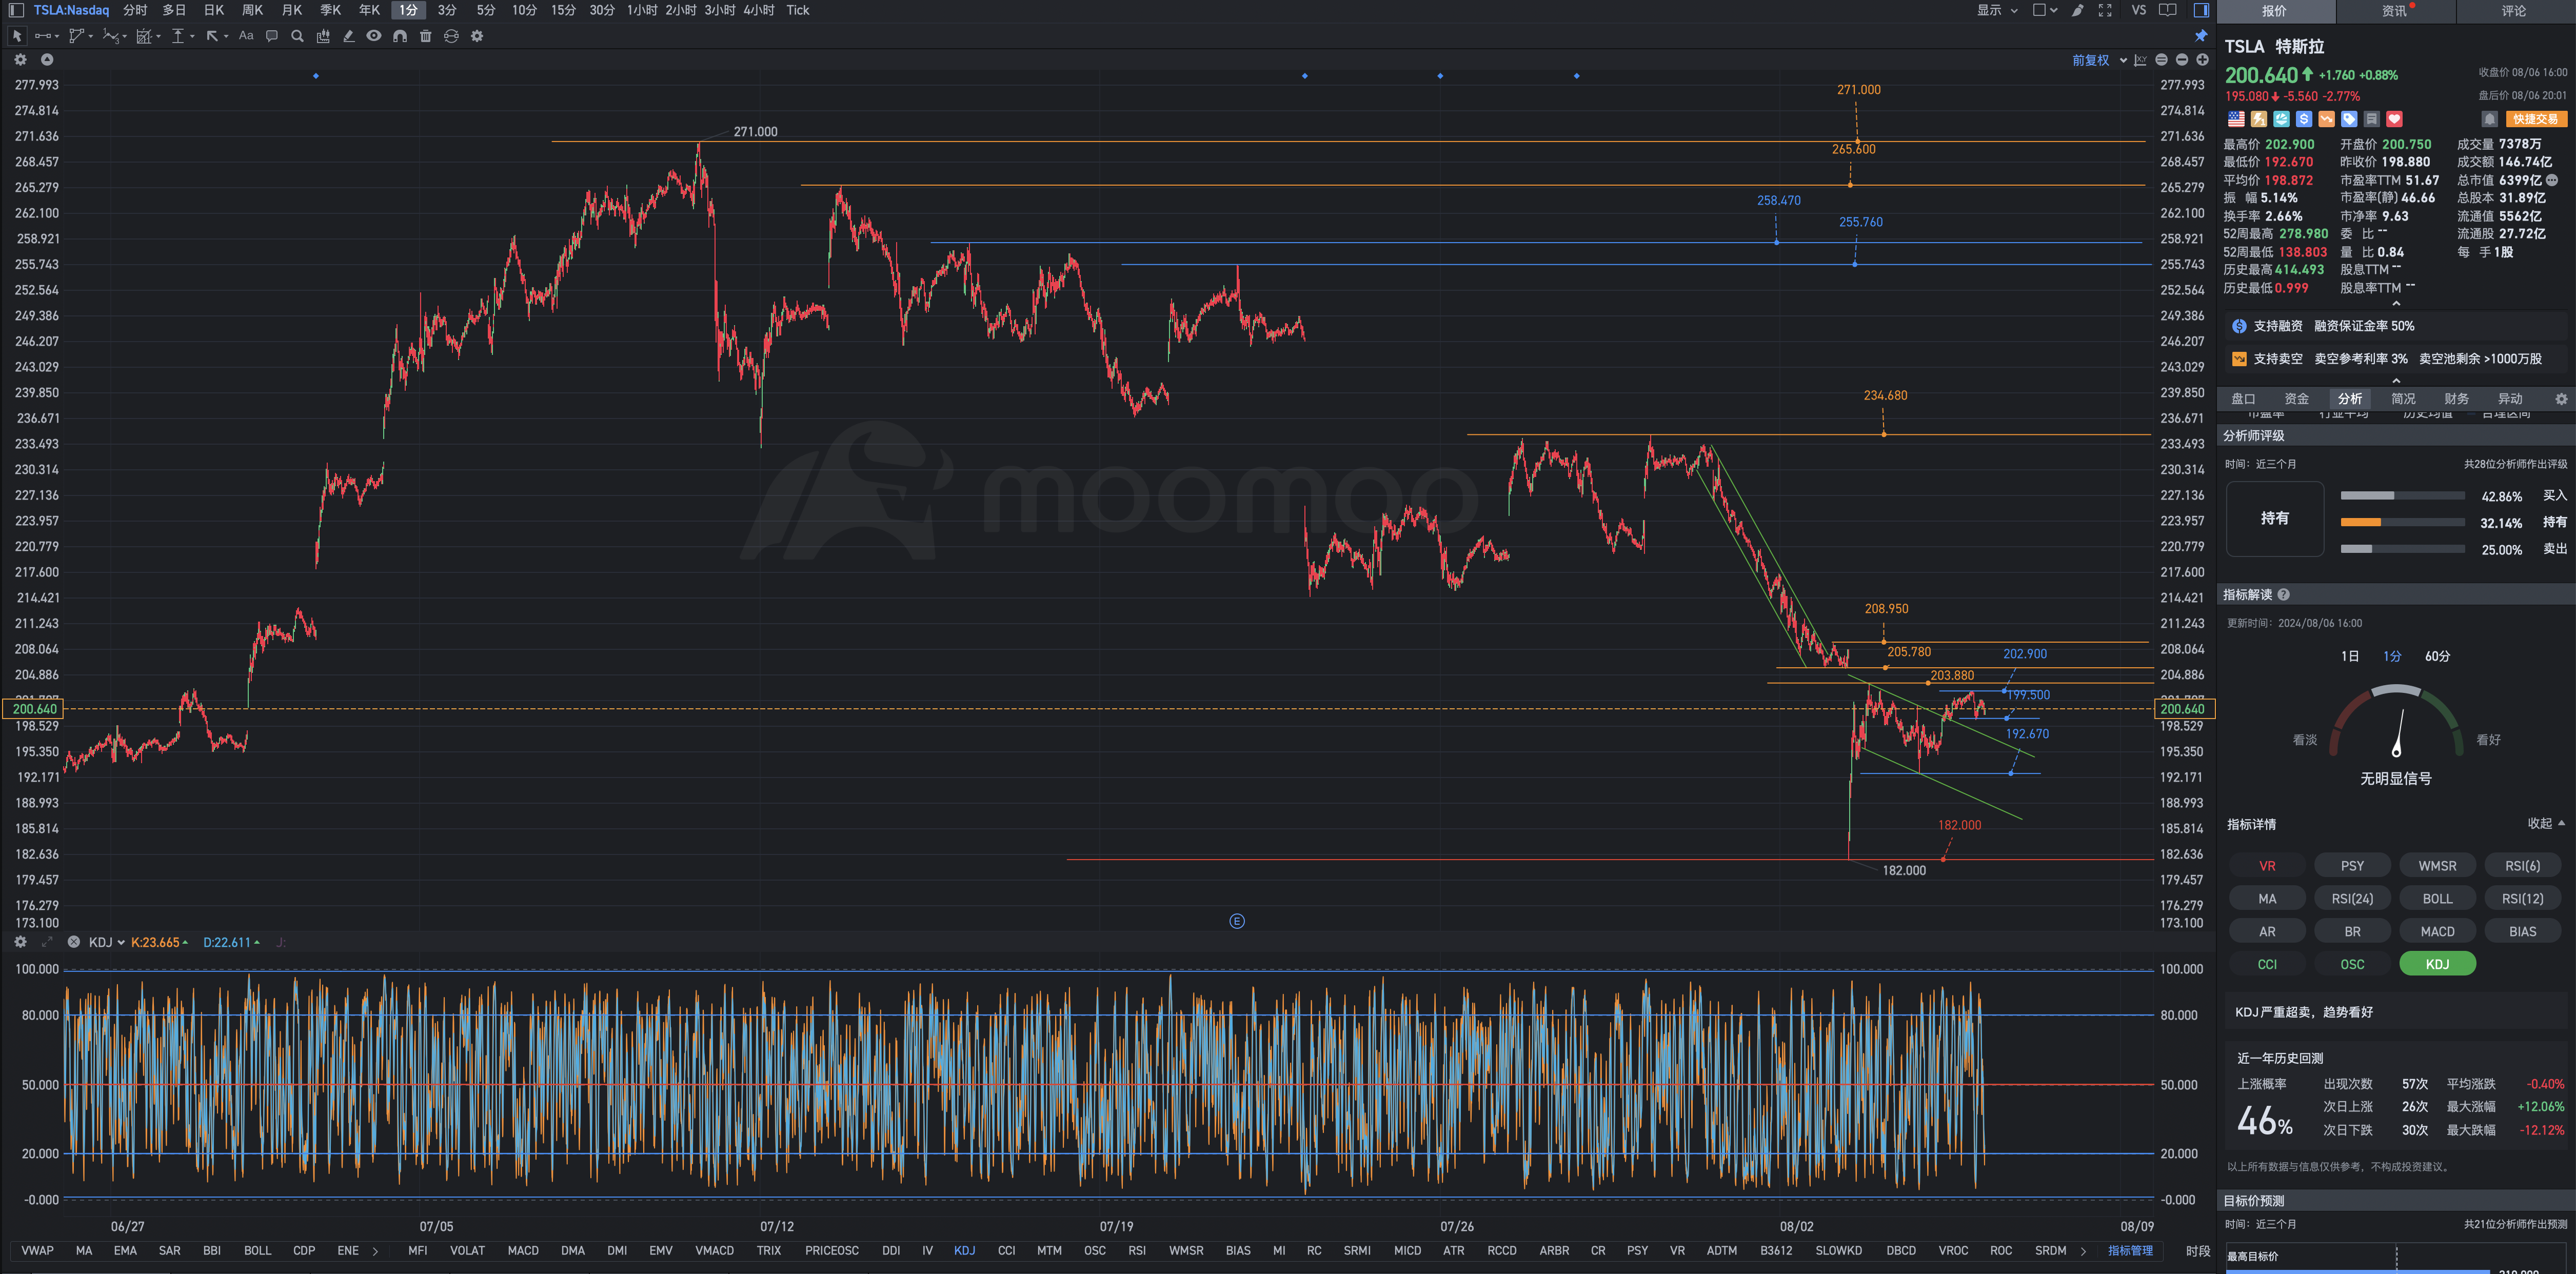This screenshot has height=1274, width=2576.
Task: Close the KDJ subchart with X icon
Action: click(x=73, y=942)
